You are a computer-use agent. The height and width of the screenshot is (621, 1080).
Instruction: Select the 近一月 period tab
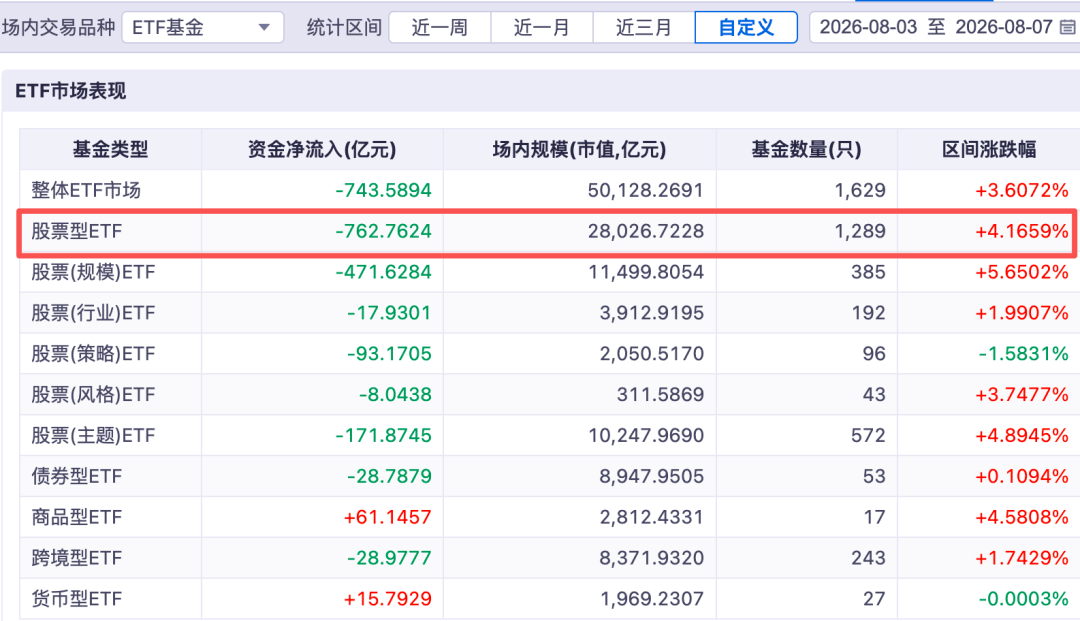(x=541, y=28)
